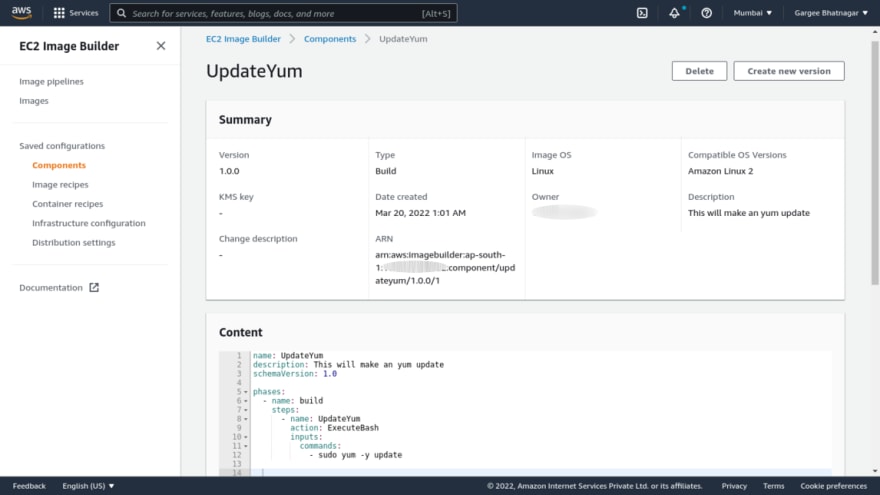Click the scrollbar down arrow

[875, 471]
